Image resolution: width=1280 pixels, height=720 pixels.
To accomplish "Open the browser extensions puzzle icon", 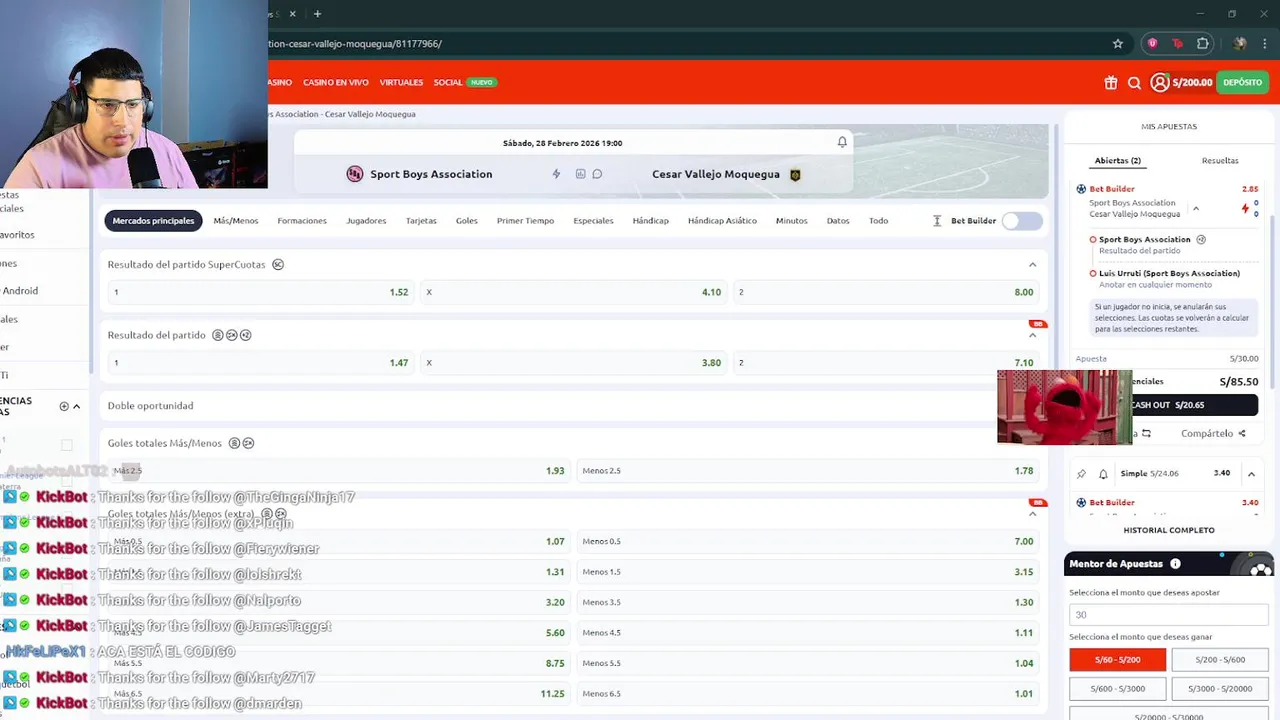I will point(1203,44).
